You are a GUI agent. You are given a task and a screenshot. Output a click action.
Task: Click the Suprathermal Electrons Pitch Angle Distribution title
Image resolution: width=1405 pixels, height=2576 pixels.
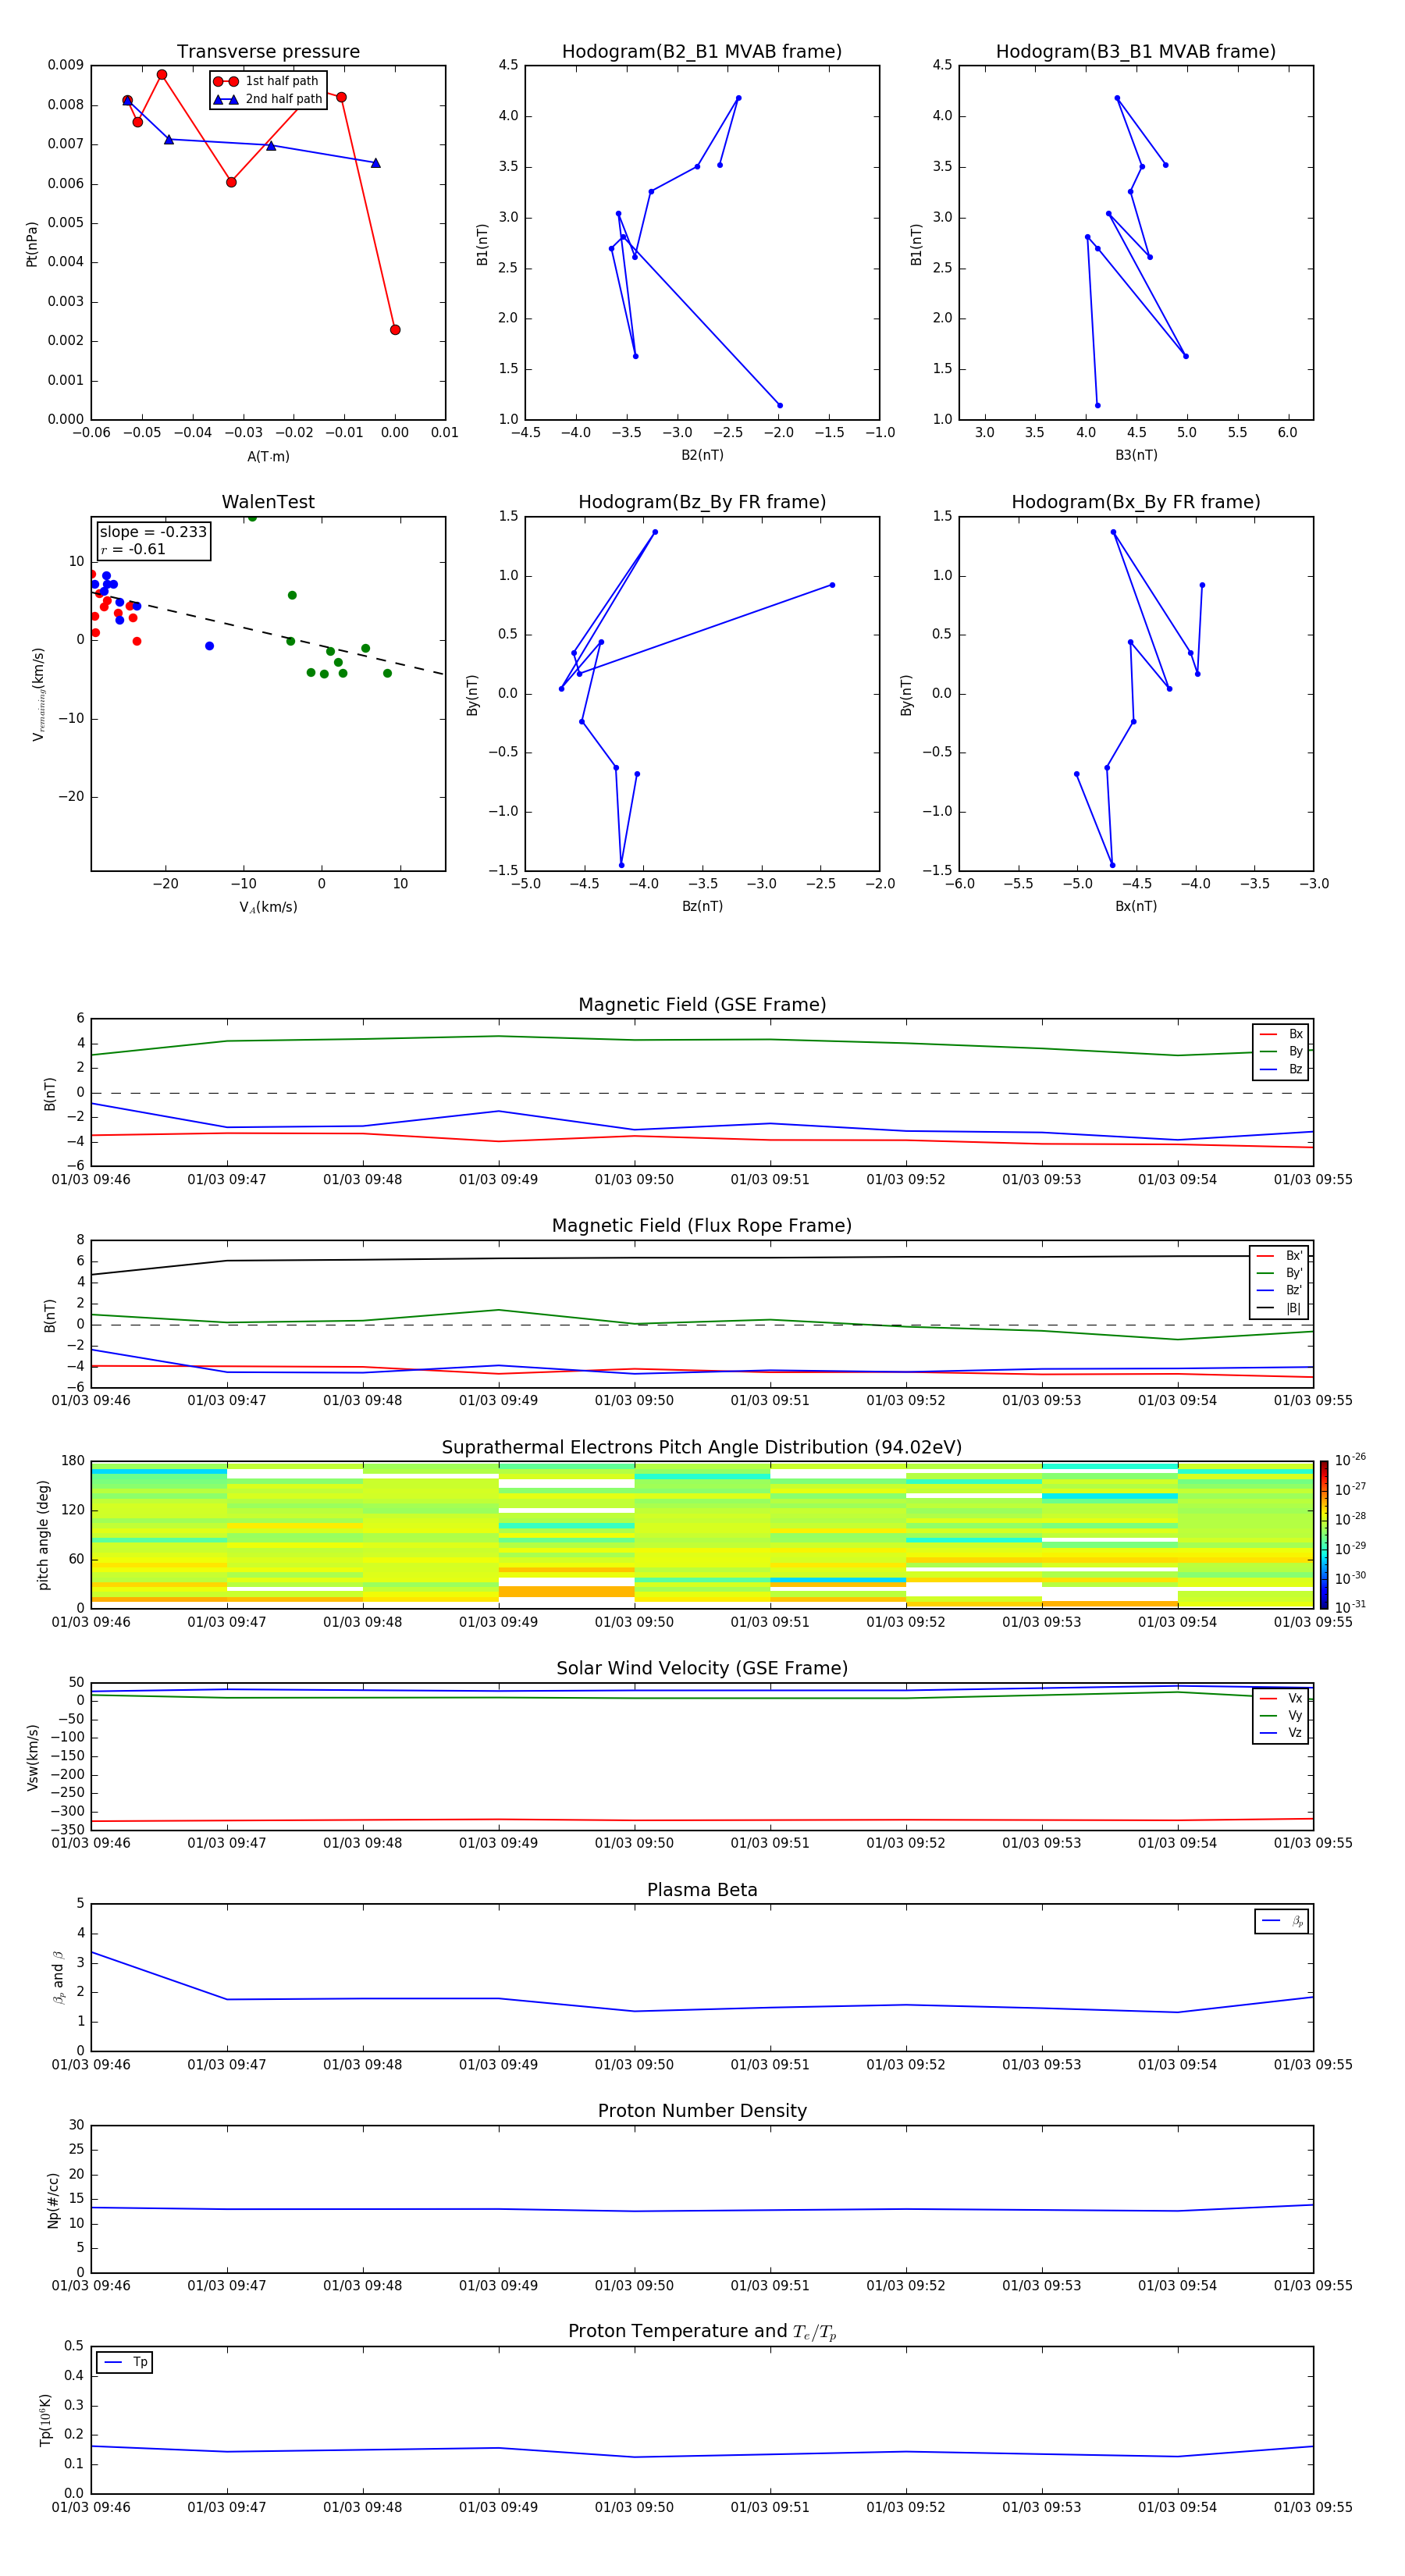click(x=702, y=1448)
